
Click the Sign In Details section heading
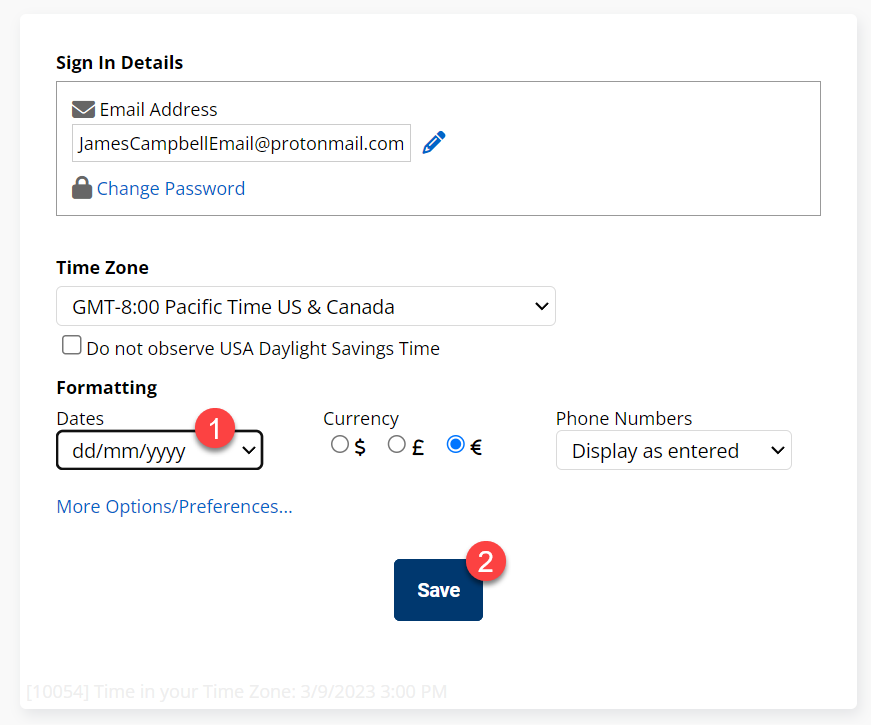click(119, 62)
